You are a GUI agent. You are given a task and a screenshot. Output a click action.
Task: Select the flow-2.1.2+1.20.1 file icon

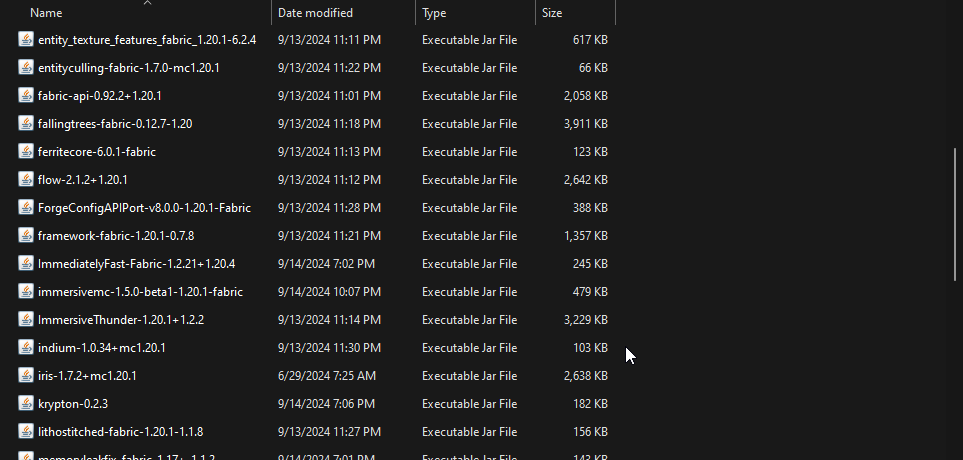(x=27, y=180)
